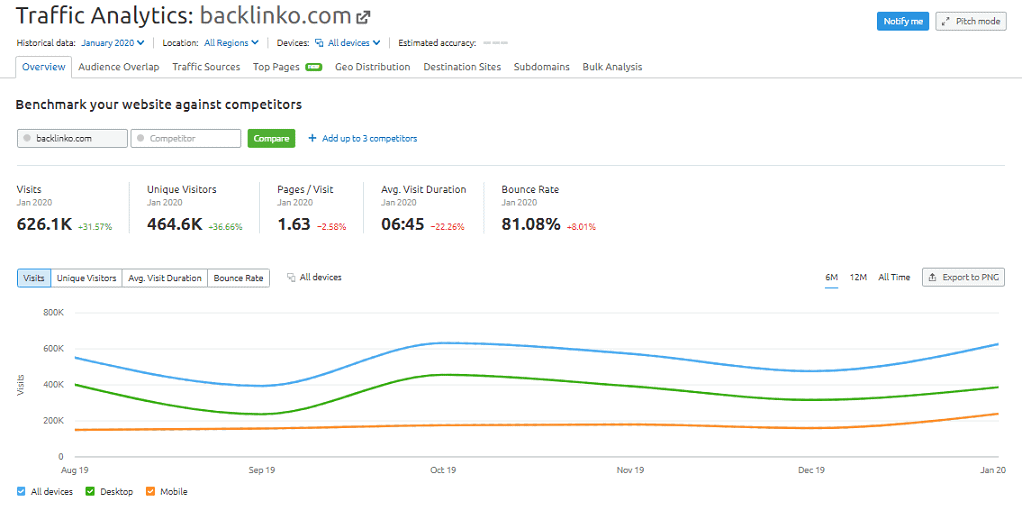
Task: Switch to the Subdomains tab
Action: (542, 66)
